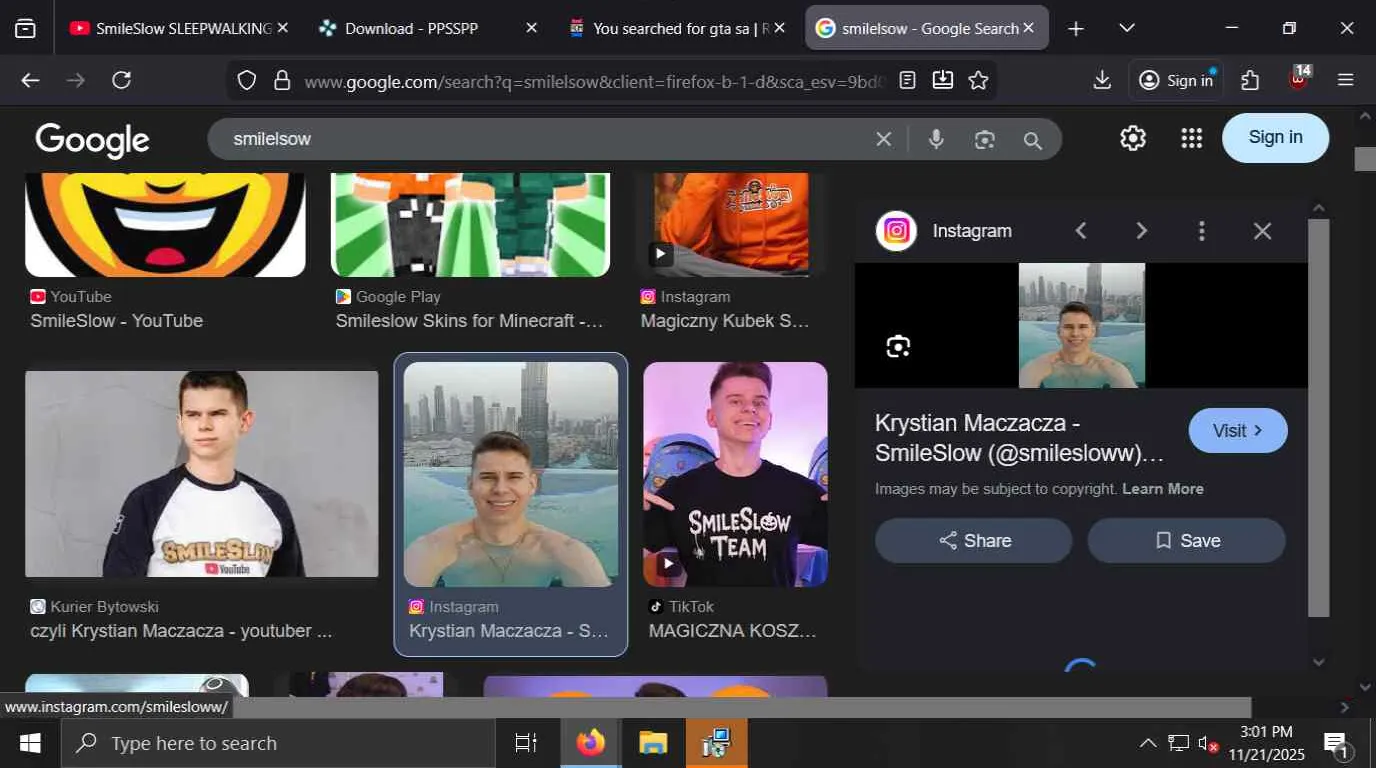This screenshot has height=768, width=1376.
Task: Click the preview panel vertical scrollbar
Action: [x=1319, y=418]
